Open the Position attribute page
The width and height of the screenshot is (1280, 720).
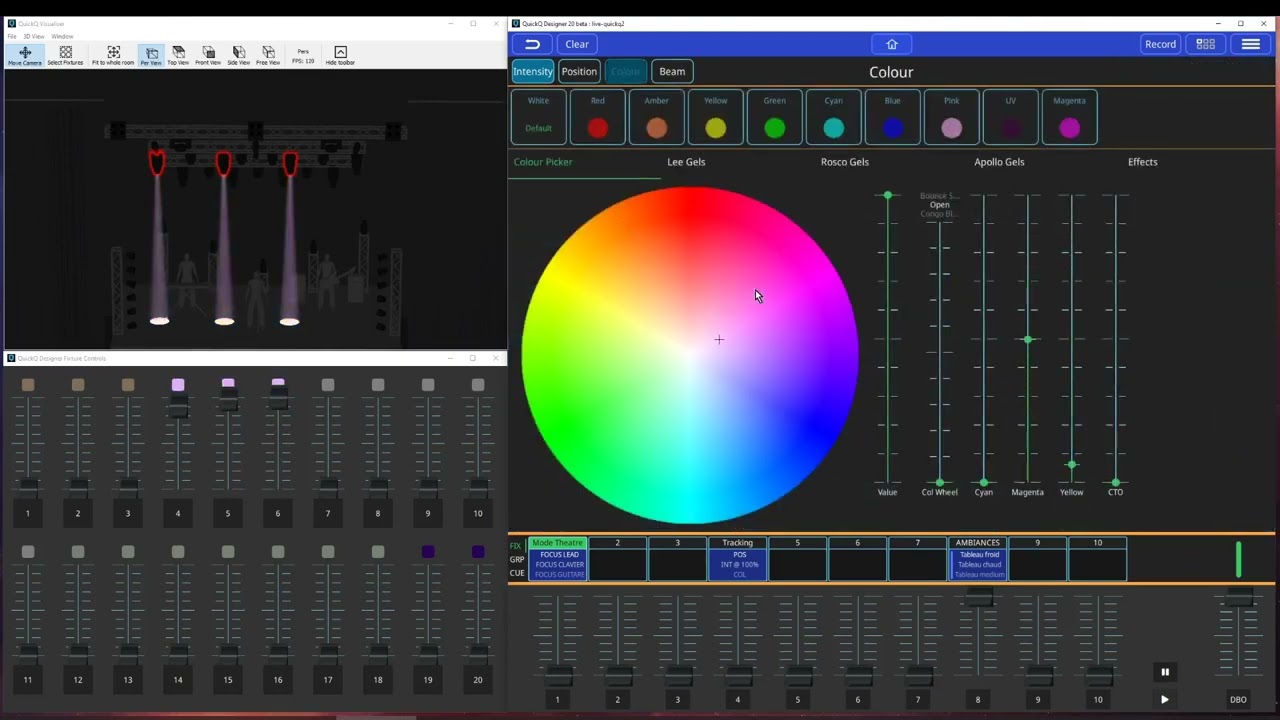pyautogui.click(x=579, y=71)
